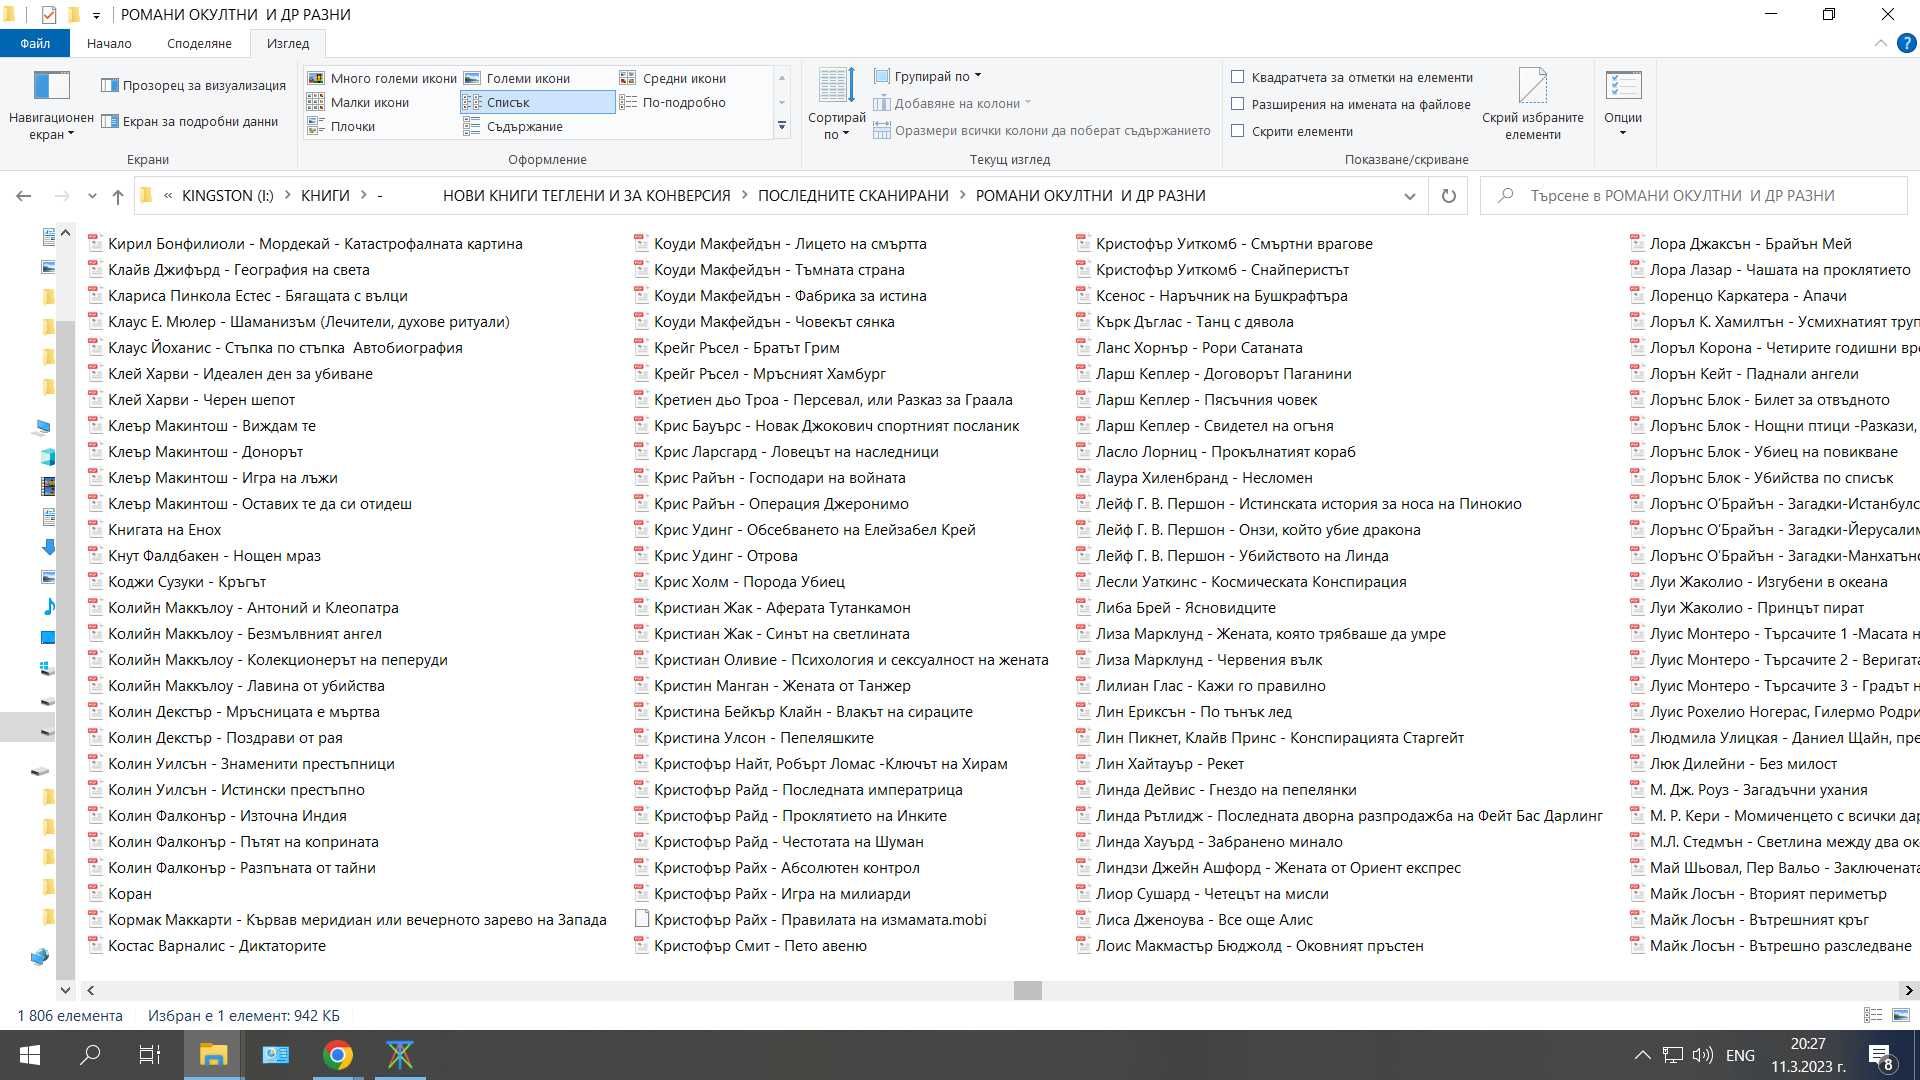1920x1080 pixels.
Task: Refresh the current folder view
Action: 1448,196
